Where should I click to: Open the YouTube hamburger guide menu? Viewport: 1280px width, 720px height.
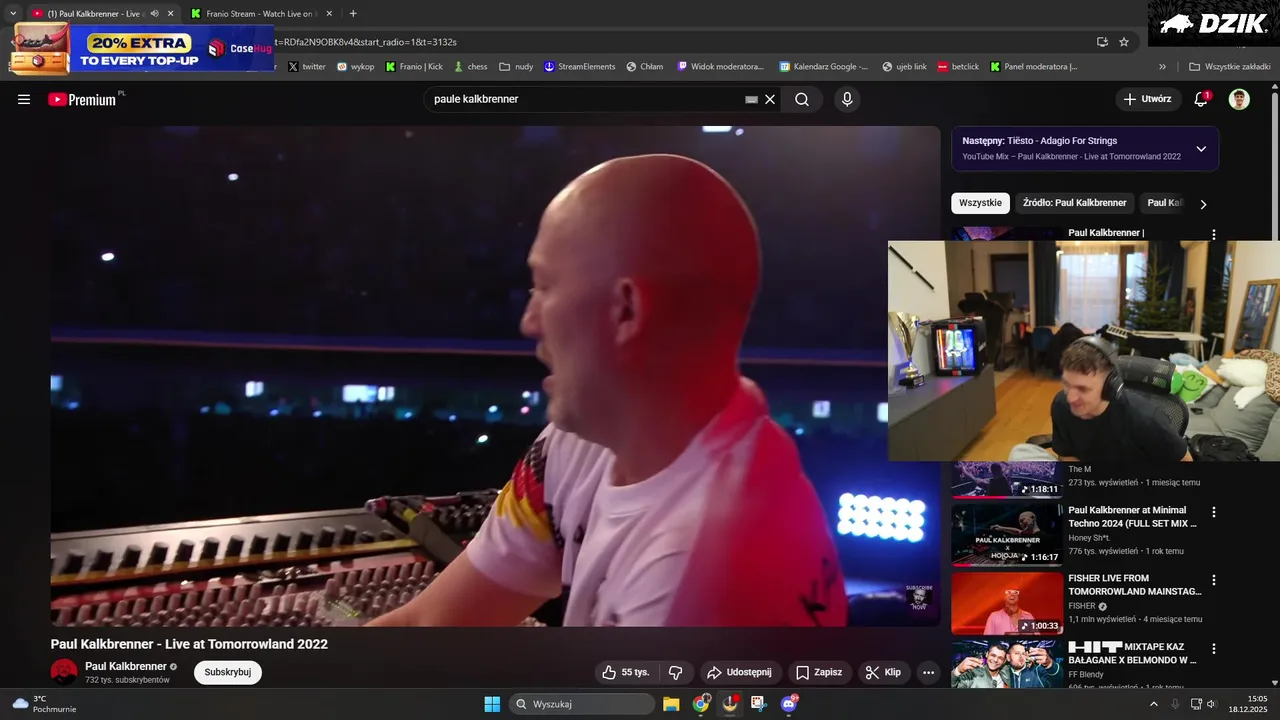24,99
